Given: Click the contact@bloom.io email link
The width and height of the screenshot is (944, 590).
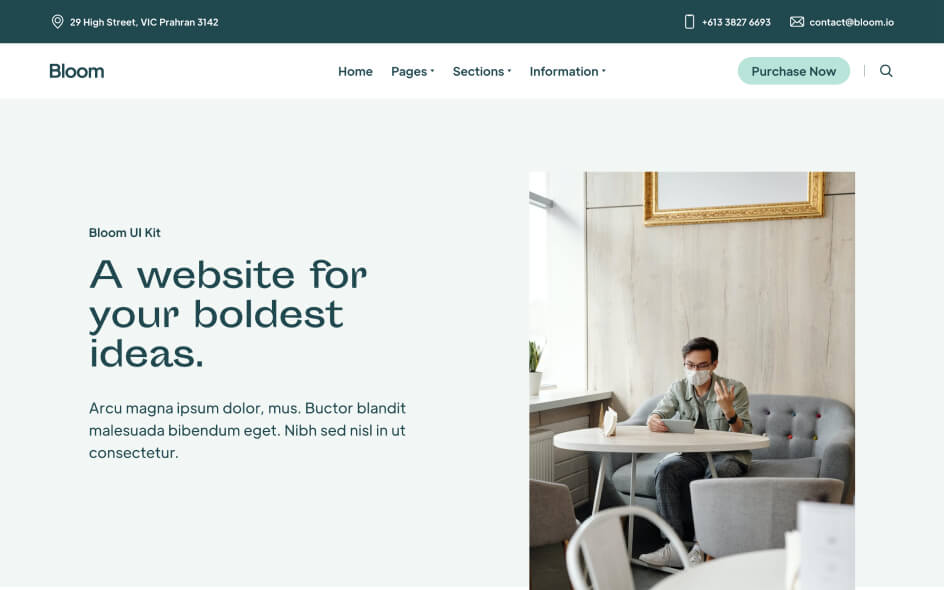Looking at the screenshot, I should (851, 22).
